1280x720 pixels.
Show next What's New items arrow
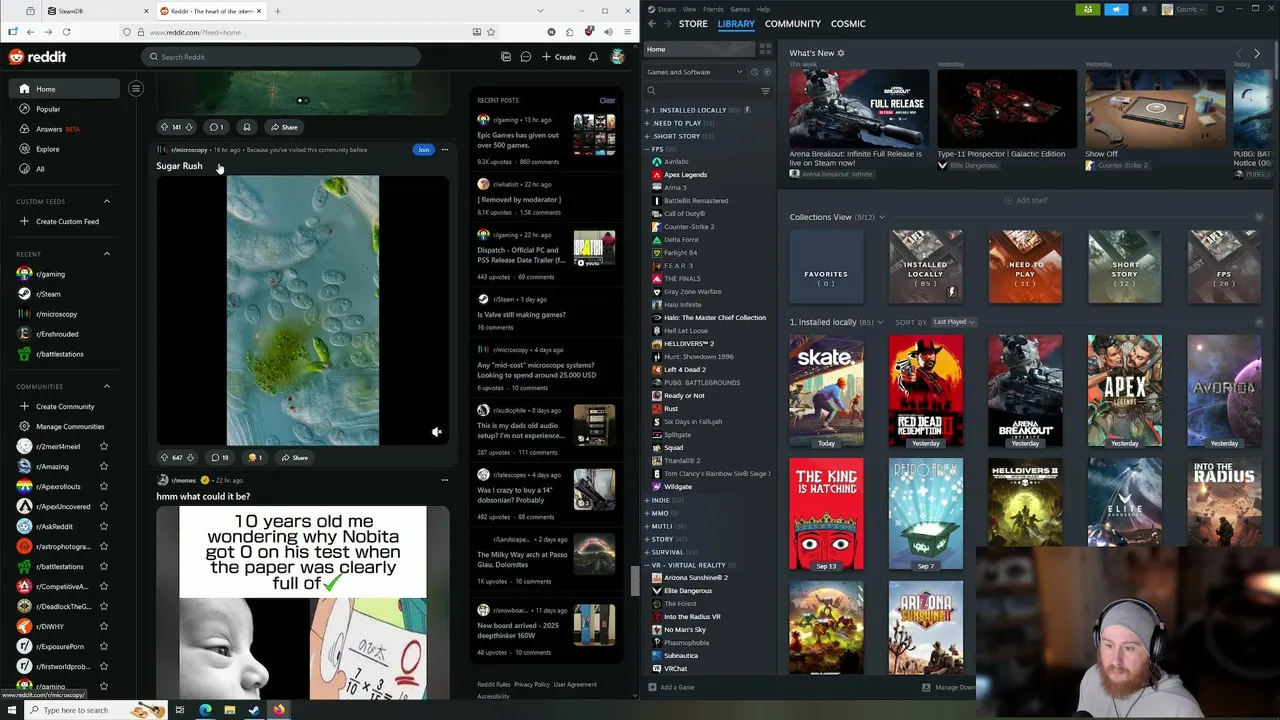pos(1257,53)
